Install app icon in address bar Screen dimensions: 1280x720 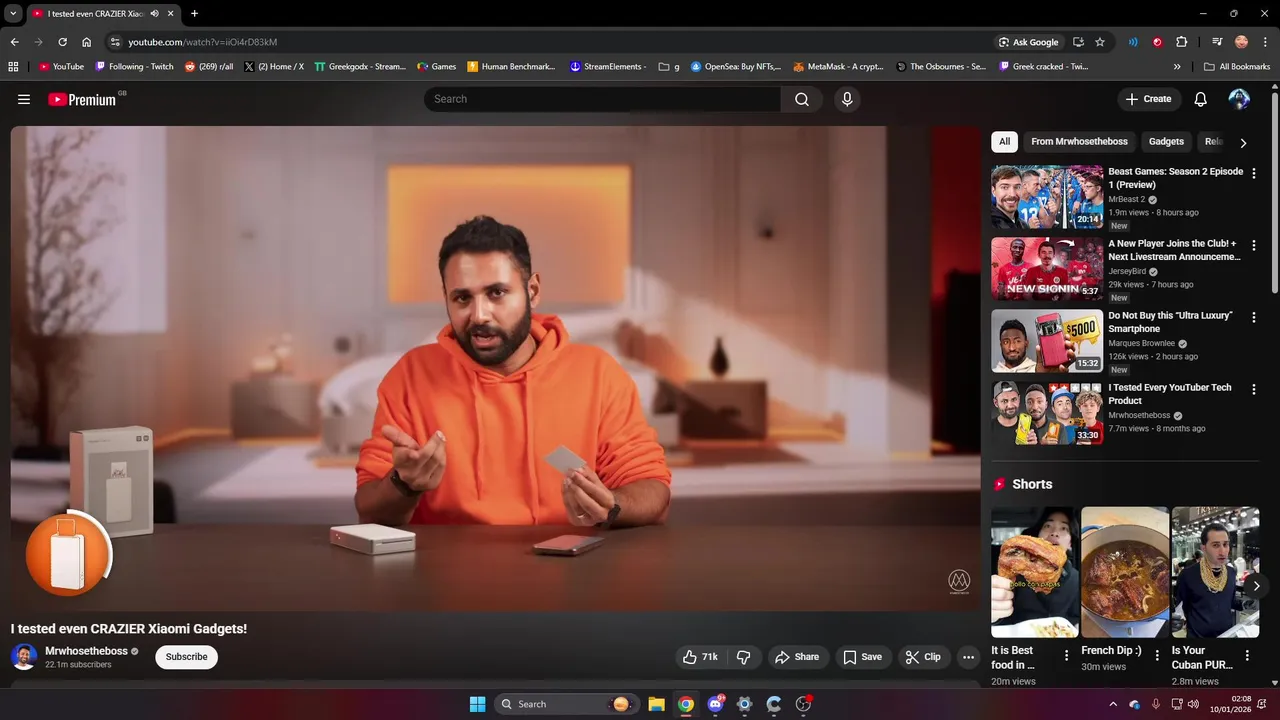pos(1078,42)
